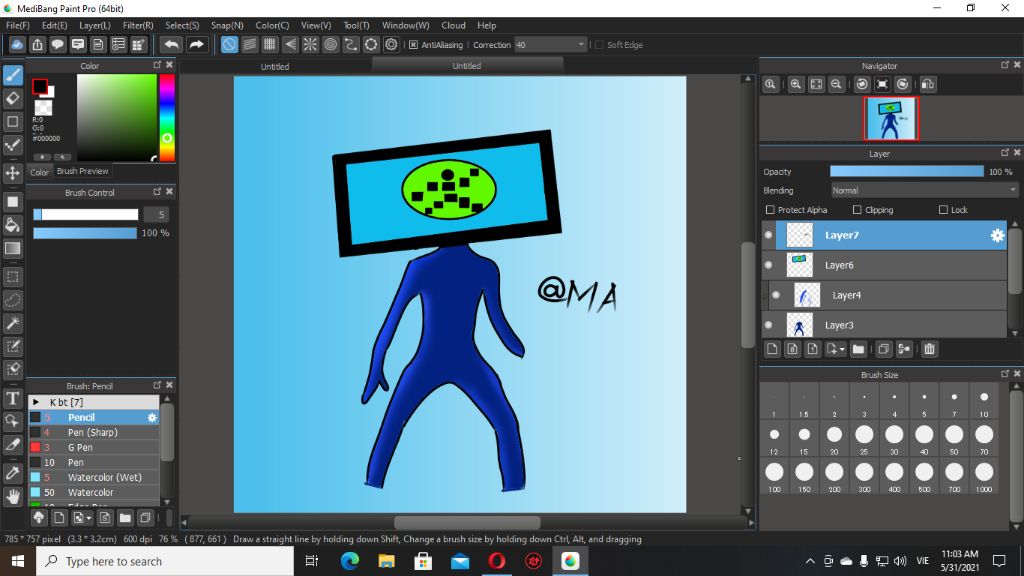
Task: Enable the layer Lock checkbox
Action: pyautogui.click(x=943, y=210)
